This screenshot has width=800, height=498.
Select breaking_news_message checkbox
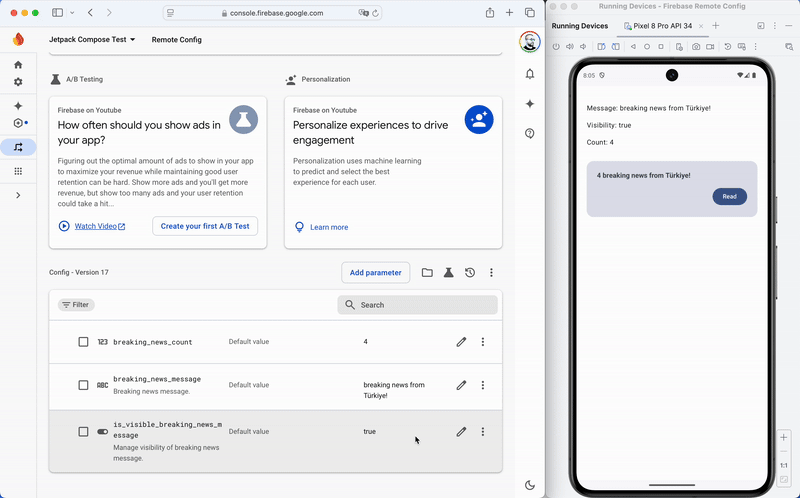pyautogui.click(x=83, y=385)
